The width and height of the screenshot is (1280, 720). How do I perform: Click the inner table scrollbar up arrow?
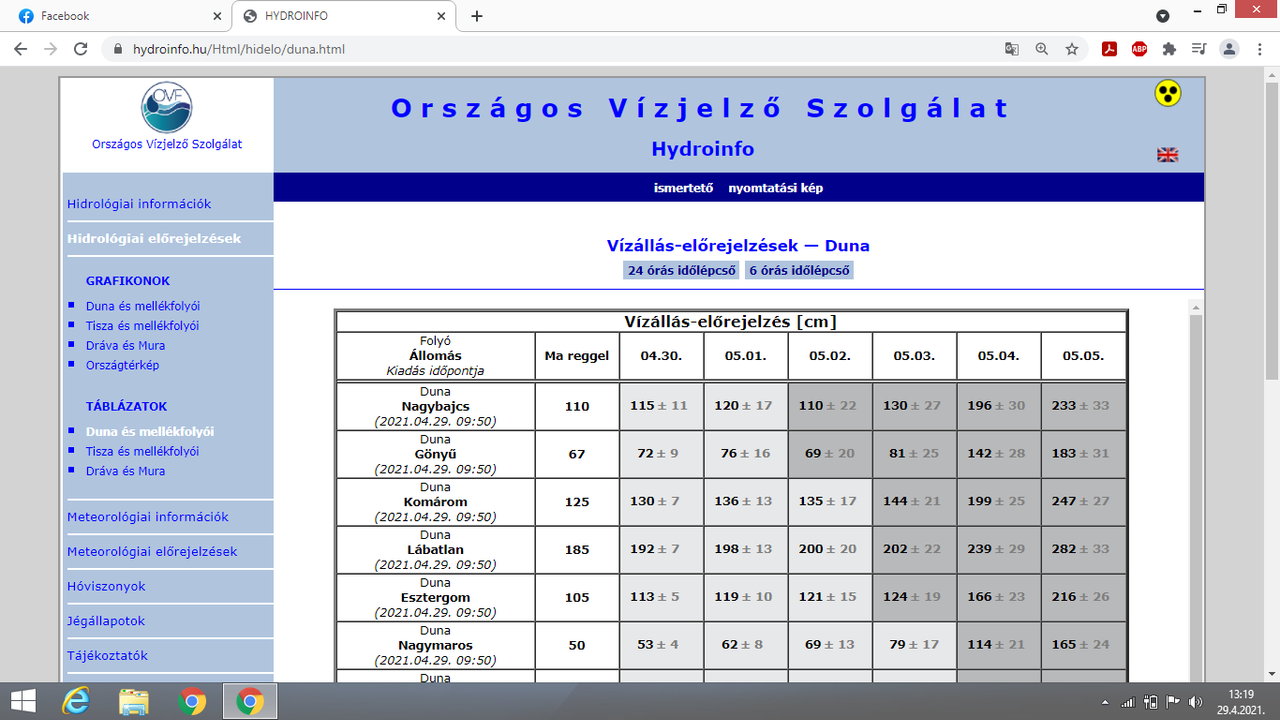coord(1196,308)
